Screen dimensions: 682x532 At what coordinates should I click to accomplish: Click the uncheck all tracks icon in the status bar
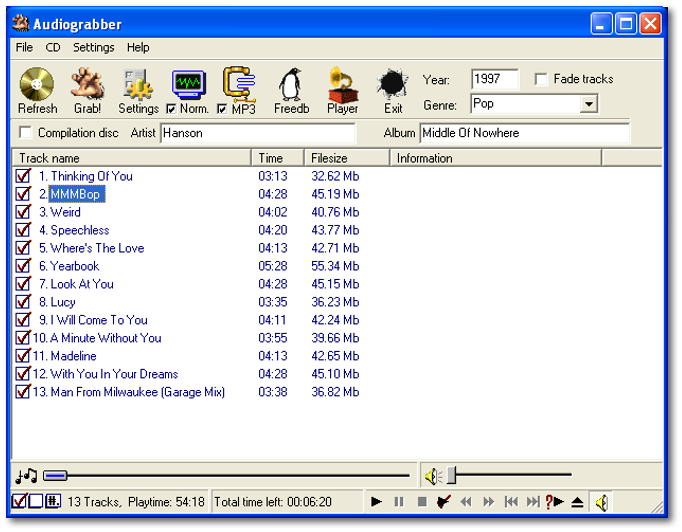coord(36,501)
